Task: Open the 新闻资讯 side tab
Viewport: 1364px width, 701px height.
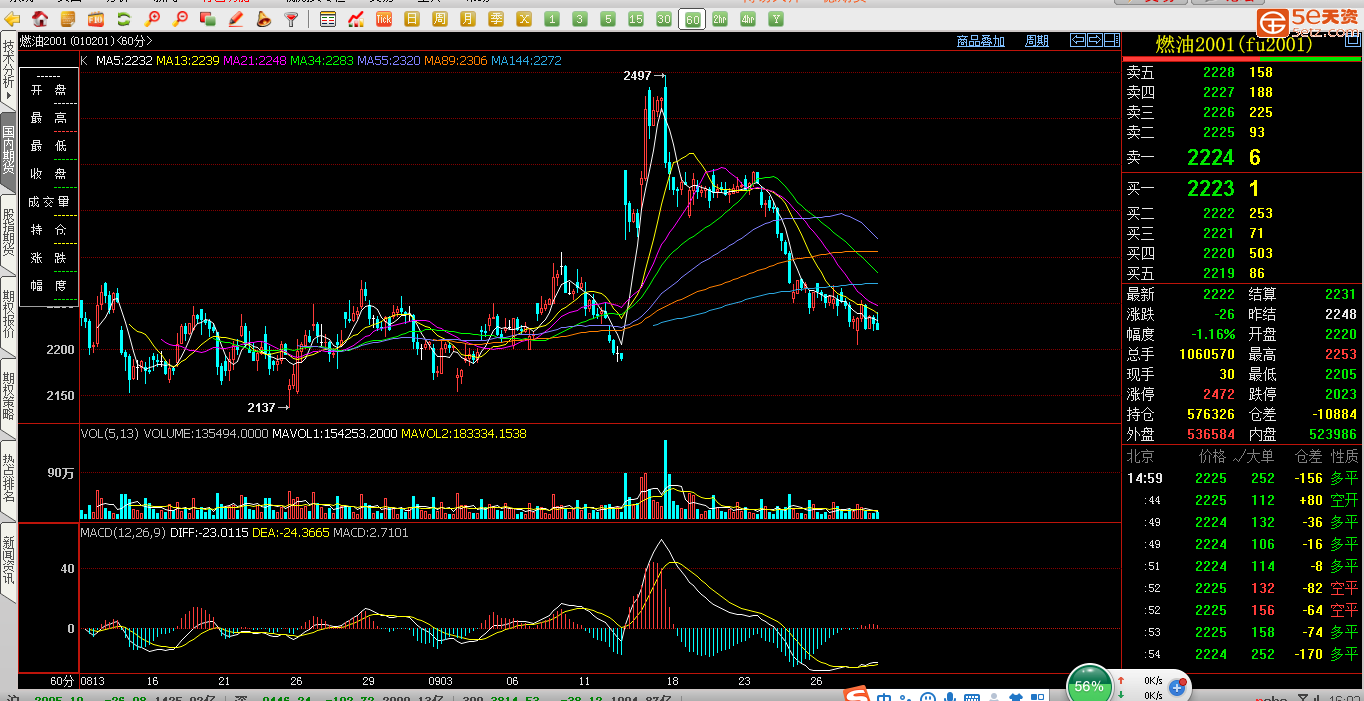Action: pyautogui.click(x=8, y=561)
